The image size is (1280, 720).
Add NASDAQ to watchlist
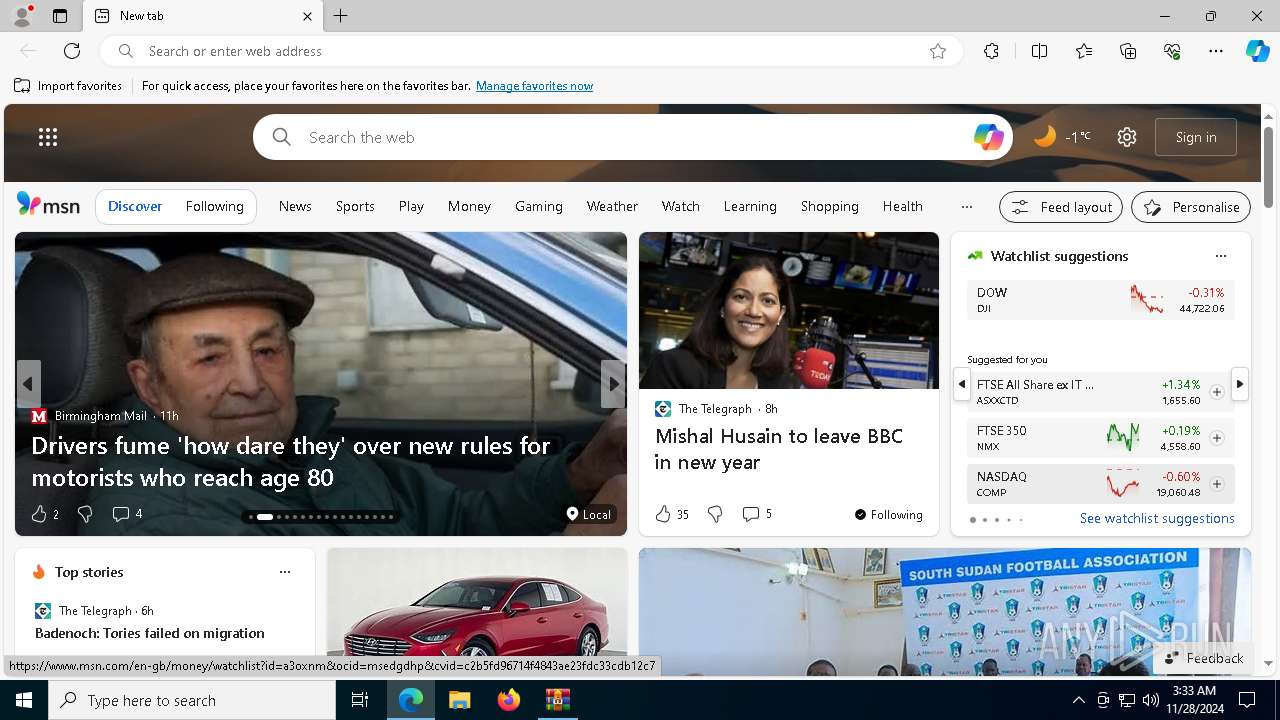click(x=1216, y=484)
